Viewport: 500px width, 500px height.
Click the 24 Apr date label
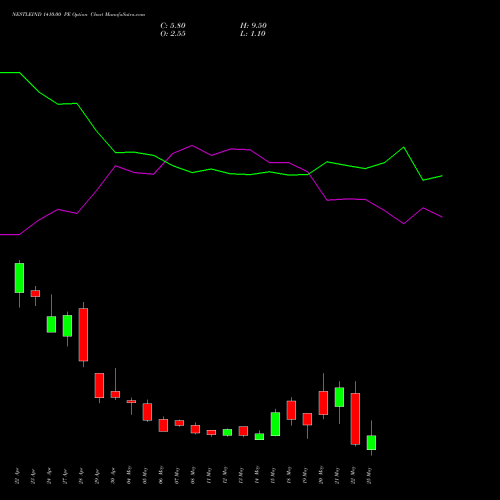coord(49,476)
